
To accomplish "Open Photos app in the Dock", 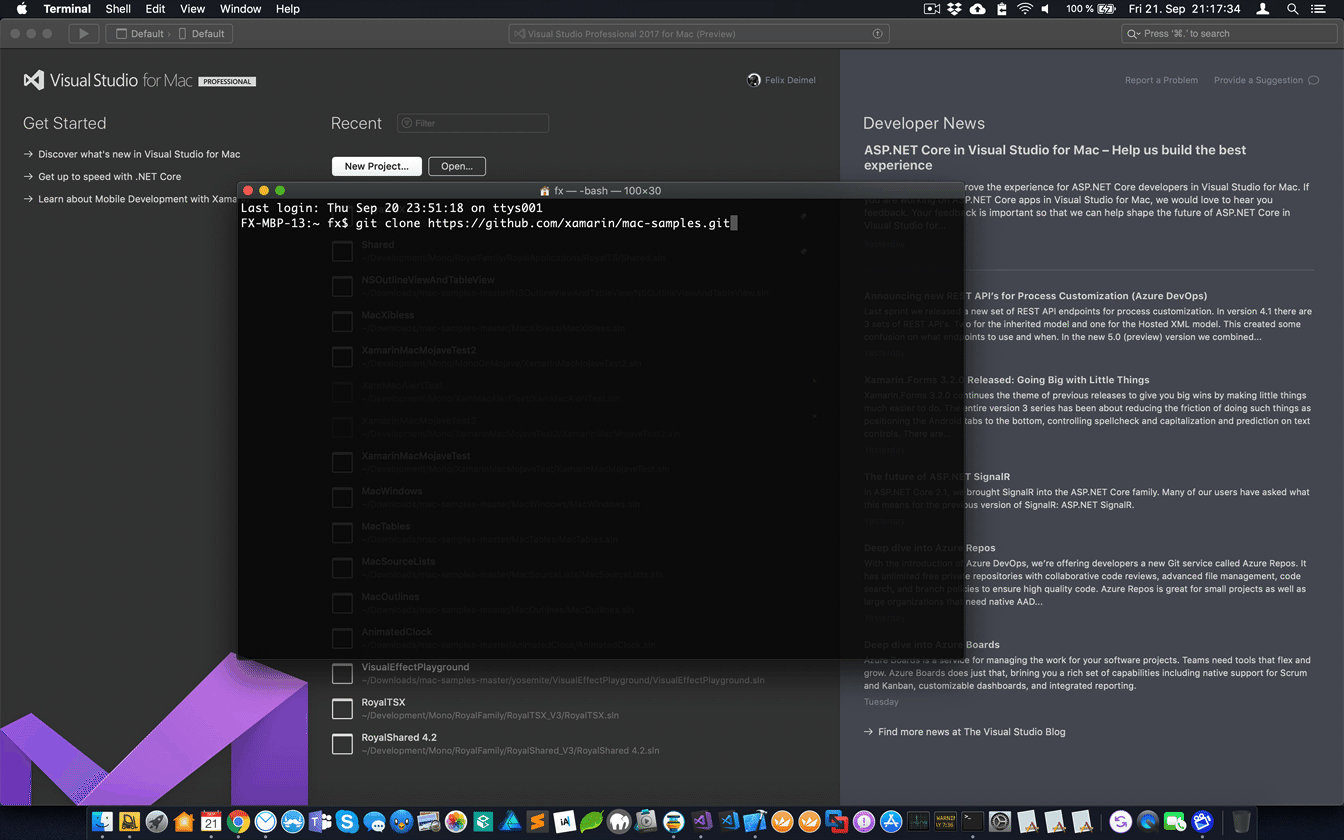I will pyautogui.click(x=456, y=821).
